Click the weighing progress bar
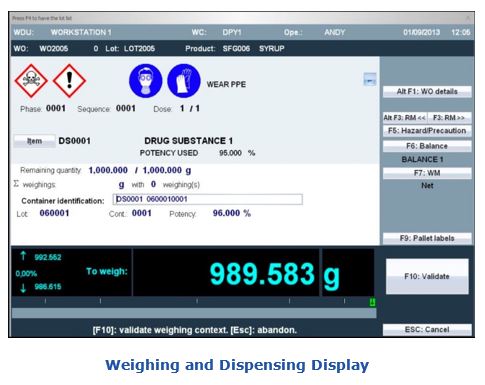The height and width of the screenshot is (385, 485). [194, 313]
